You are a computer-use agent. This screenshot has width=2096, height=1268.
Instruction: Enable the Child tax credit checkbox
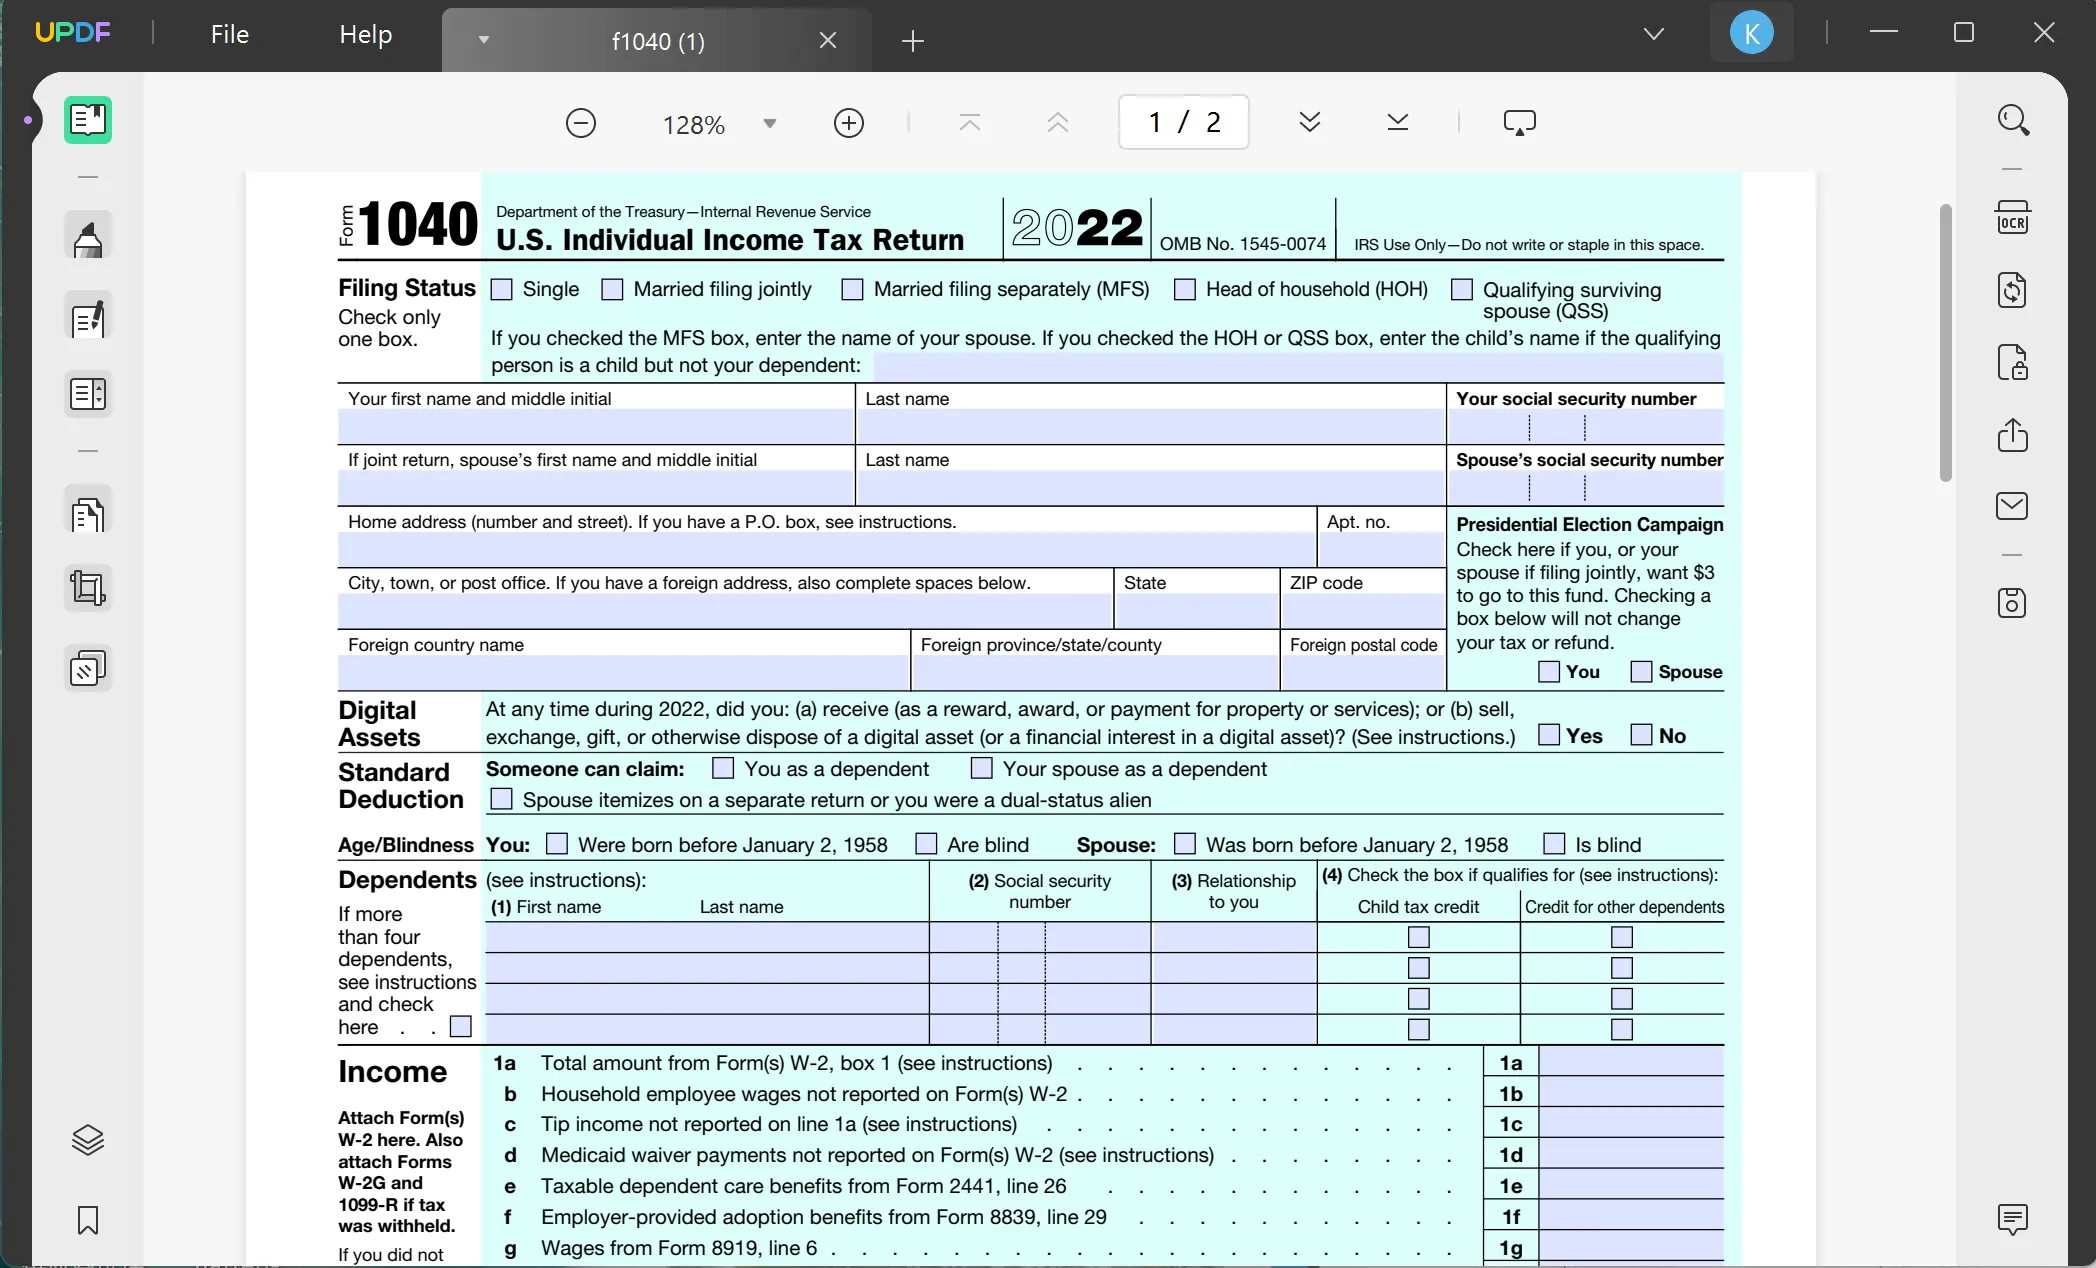click(1418, 936)
